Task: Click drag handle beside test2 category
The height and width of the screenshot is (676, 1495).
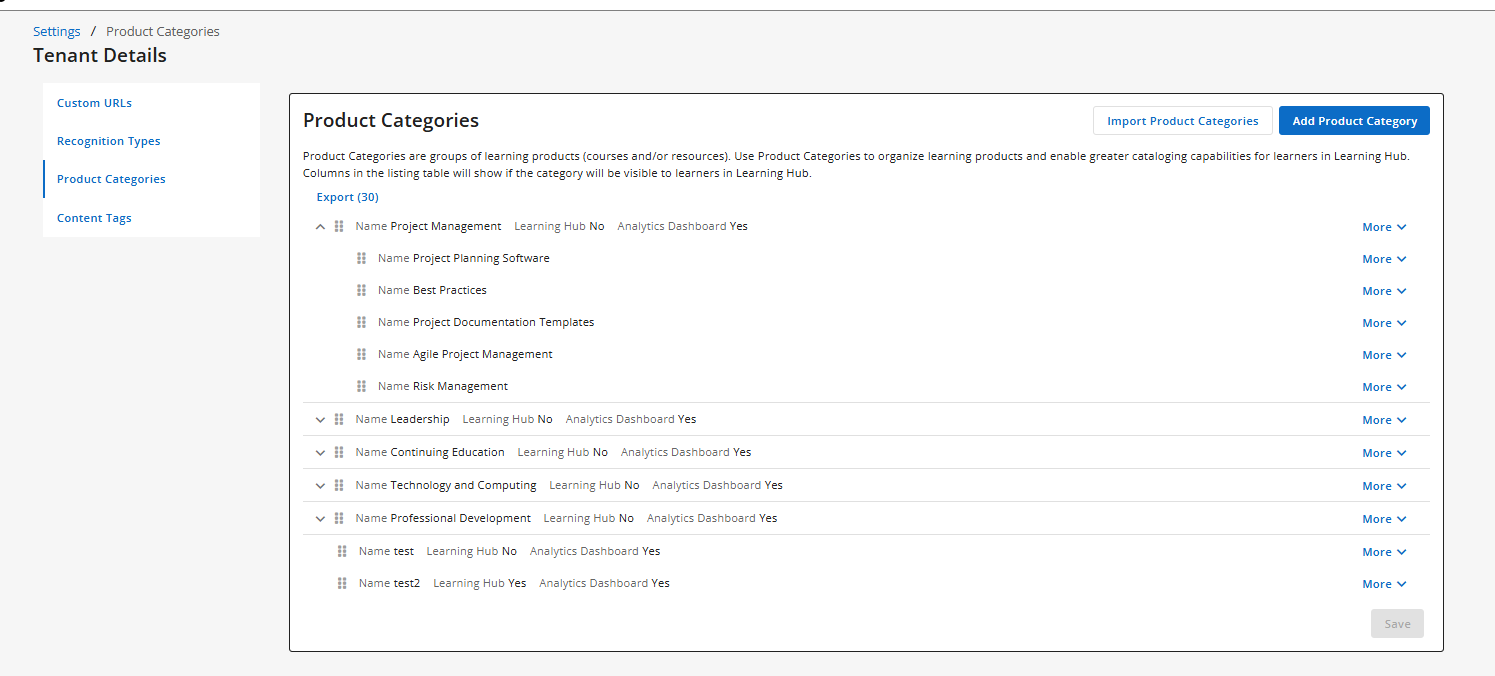Action: [342, 584]
